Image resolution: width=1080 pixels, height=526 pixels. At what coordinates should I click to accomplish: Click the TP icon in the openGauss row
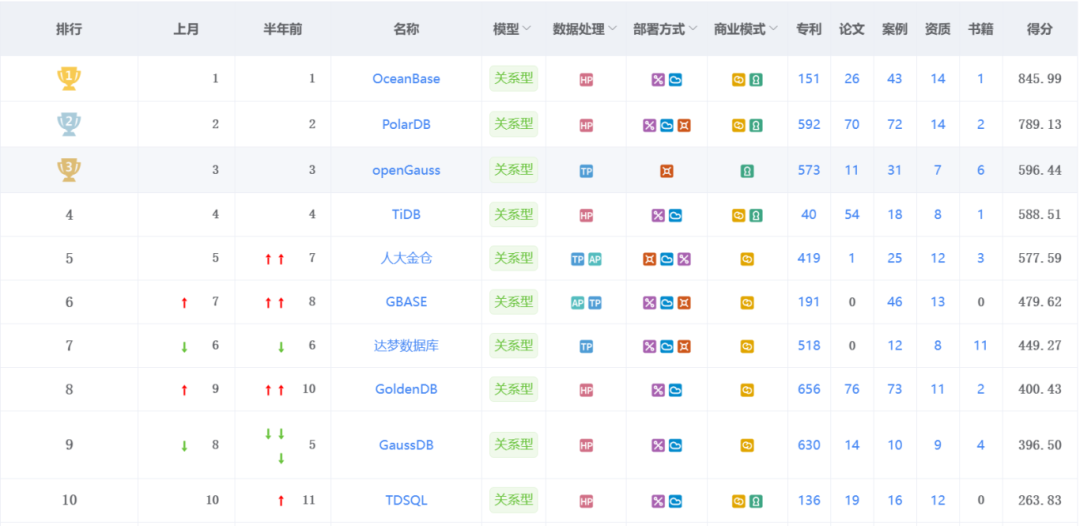tap(586, 171)
